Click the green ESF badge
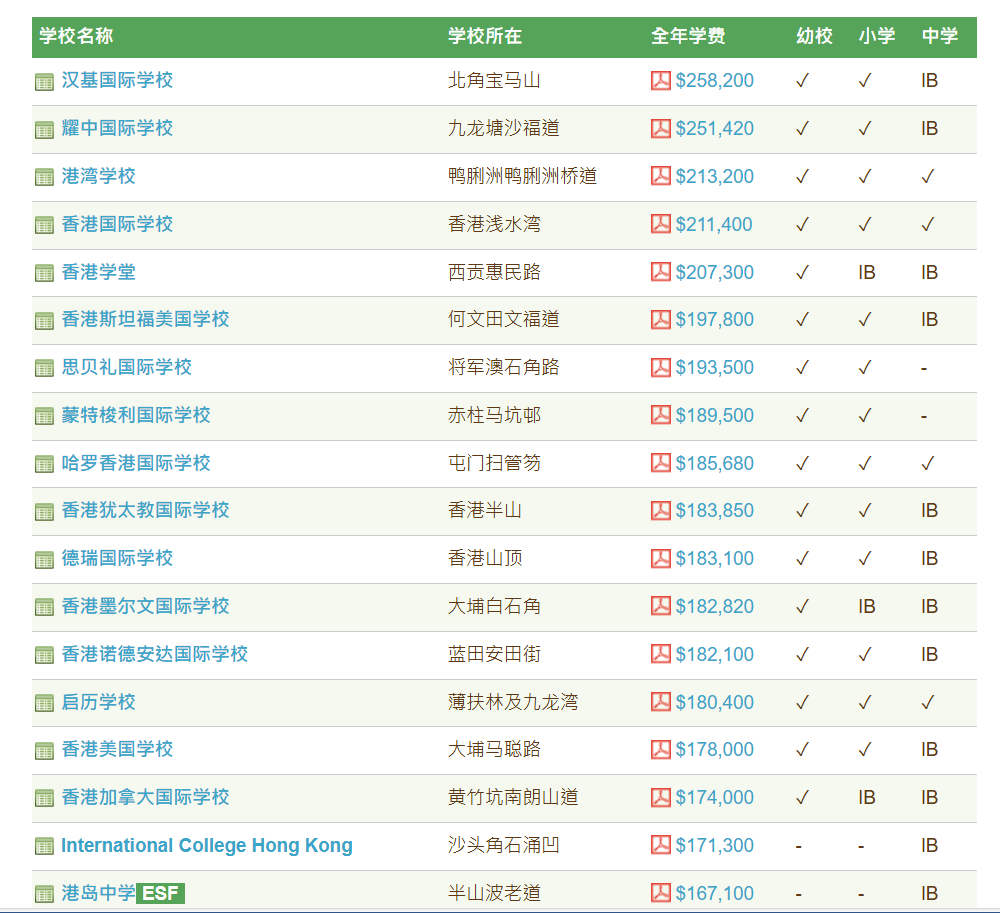The image size is (1000, 913). click(x=161, y=893)
